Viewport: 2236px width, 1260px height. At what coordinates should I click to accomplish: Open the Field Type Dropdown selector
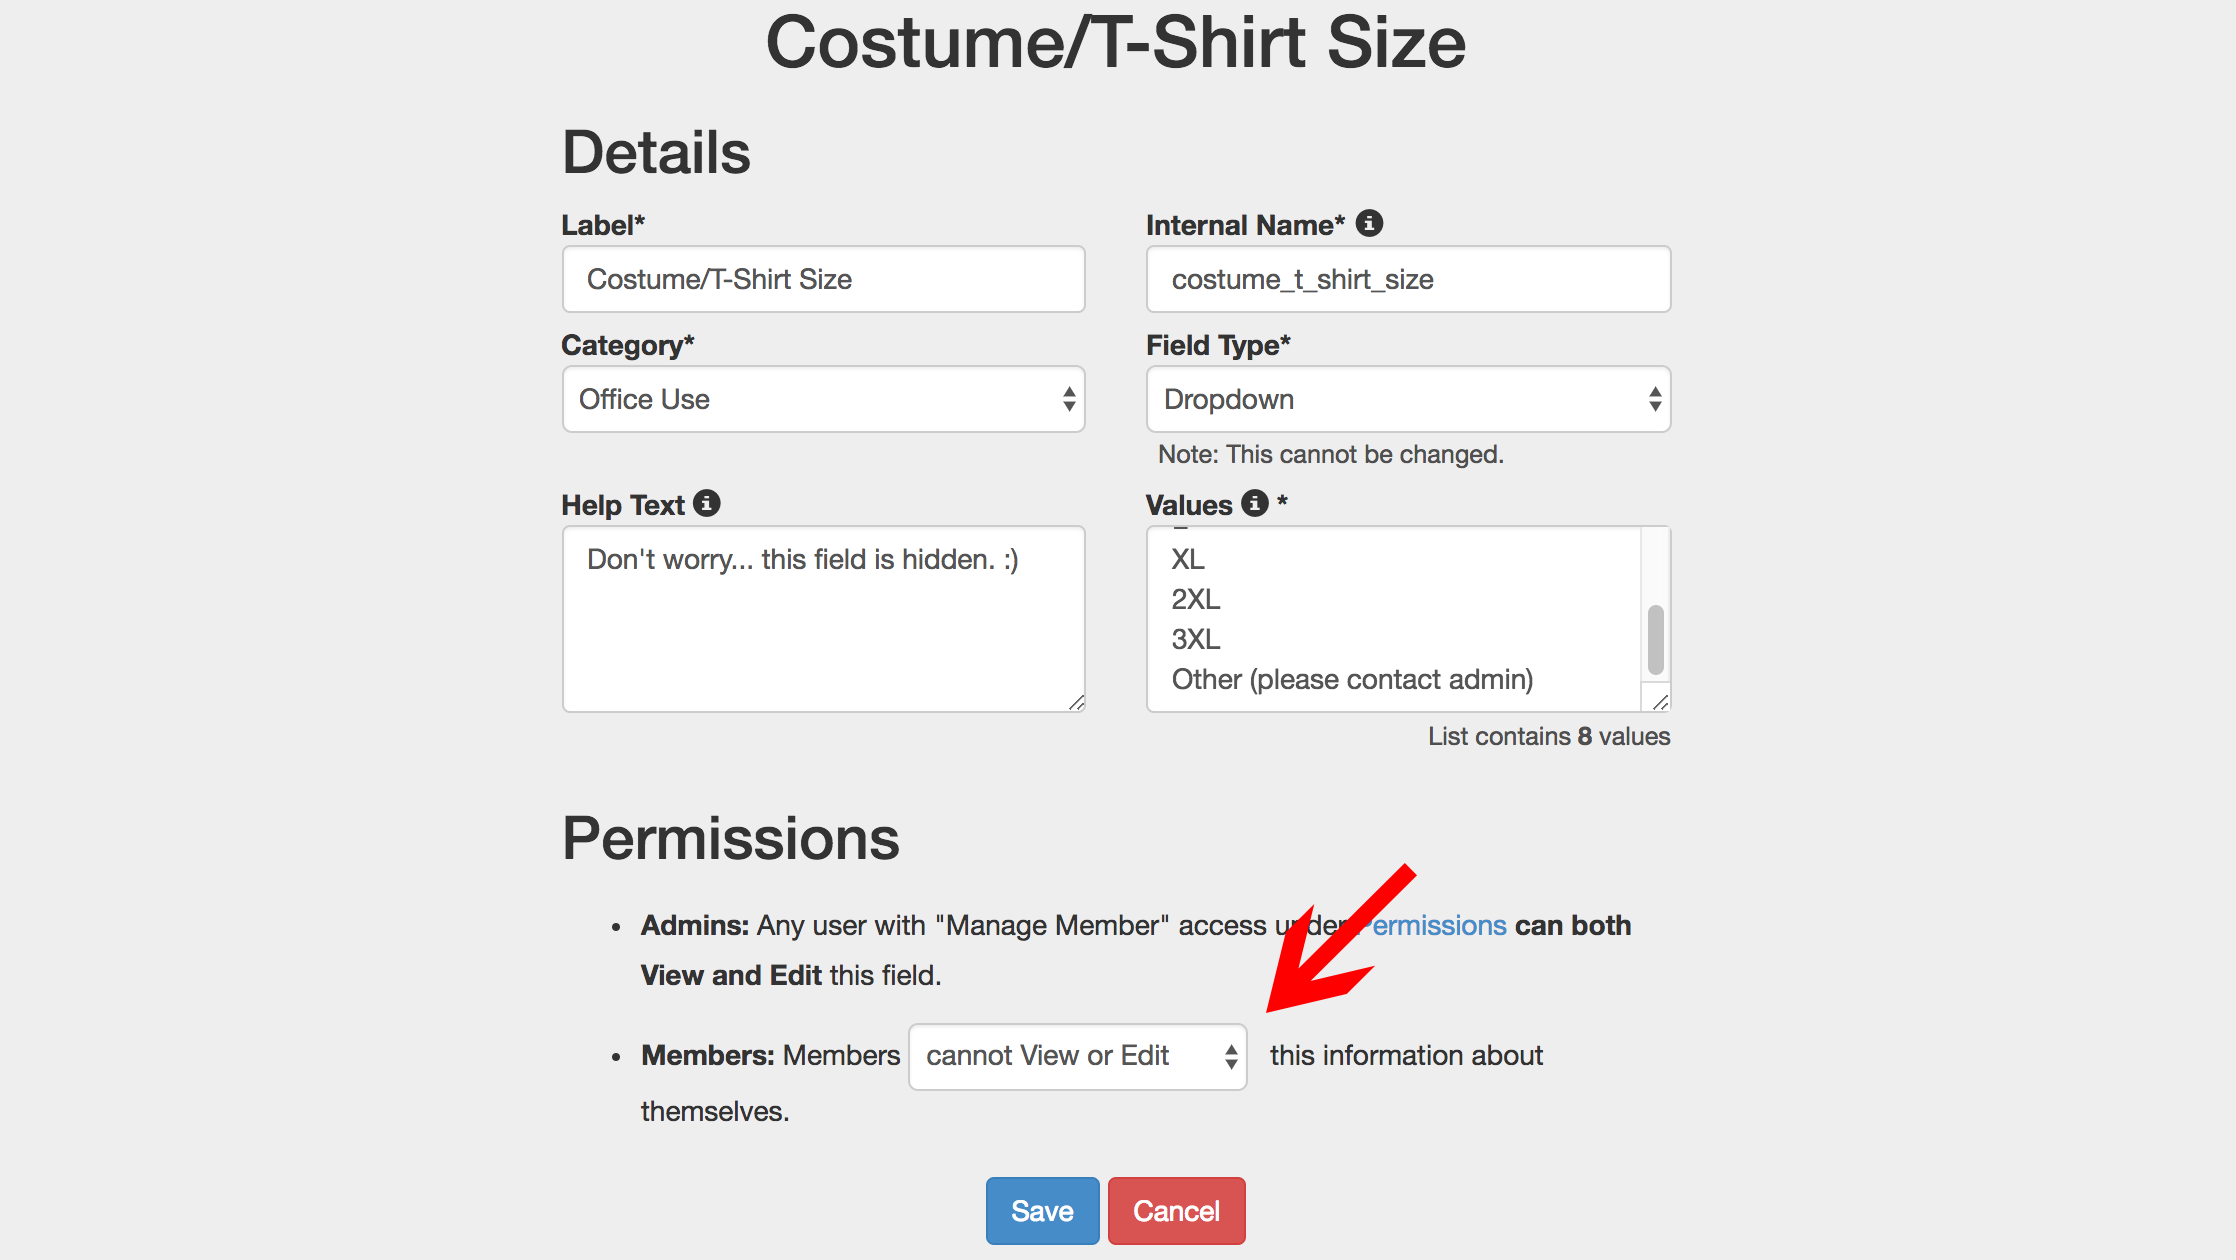(1408, 399)
